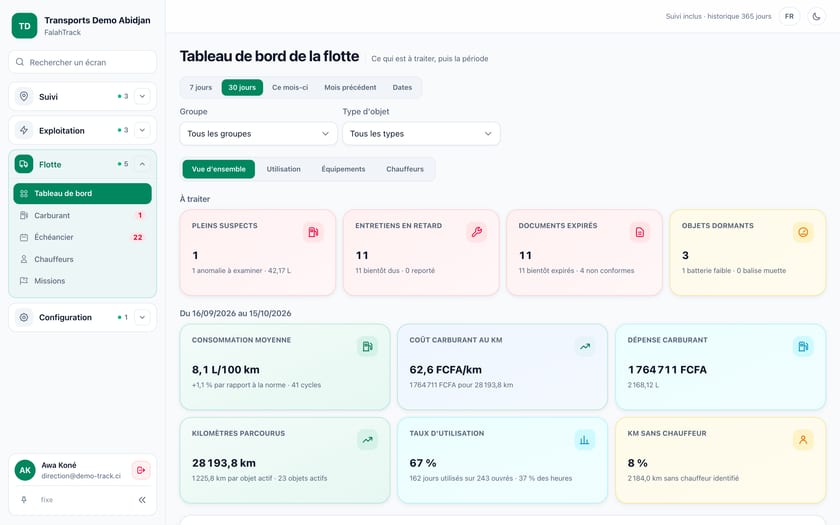Click the Rechercher un écran search field
The image size is (840, 525).
(82, 62)
